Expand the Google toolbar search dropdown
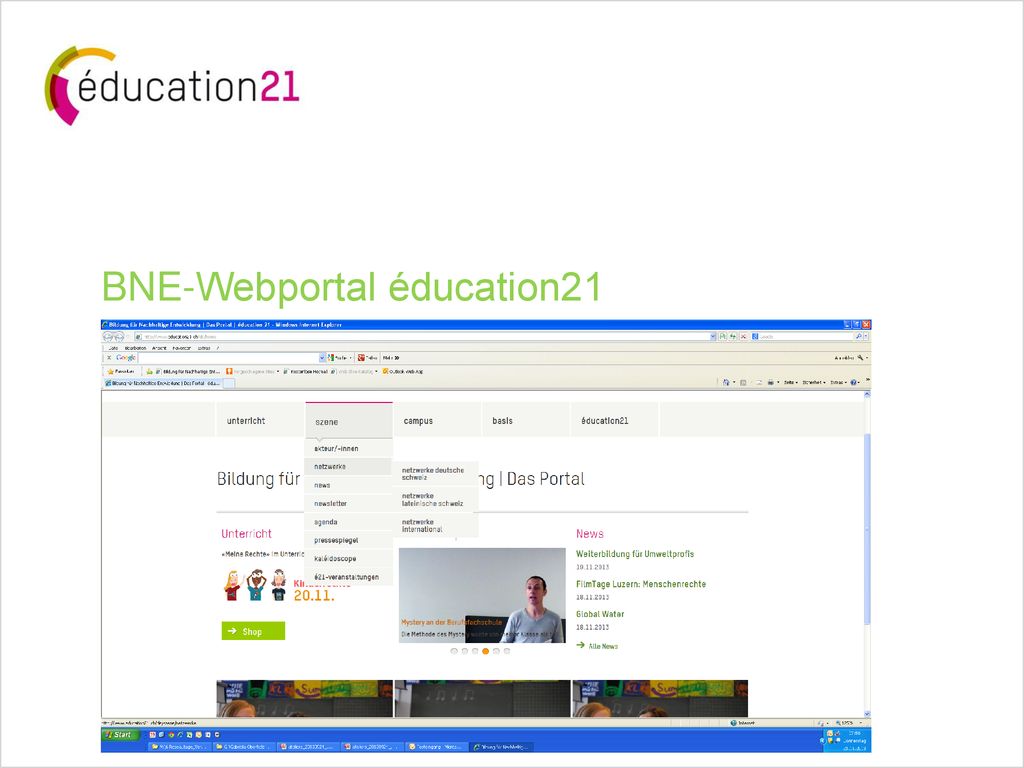Viewport: 1024px width, 768px height. tap(322, 358)
